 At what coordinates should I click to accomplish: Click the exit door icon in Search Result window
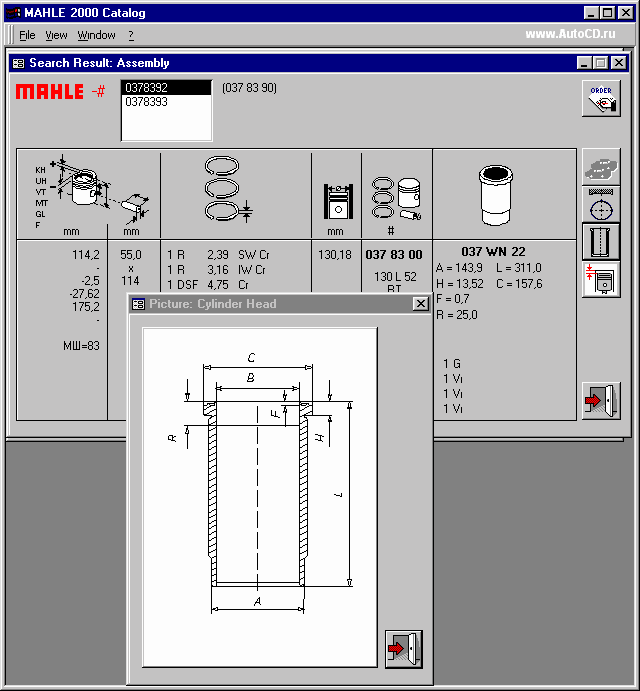601,401
